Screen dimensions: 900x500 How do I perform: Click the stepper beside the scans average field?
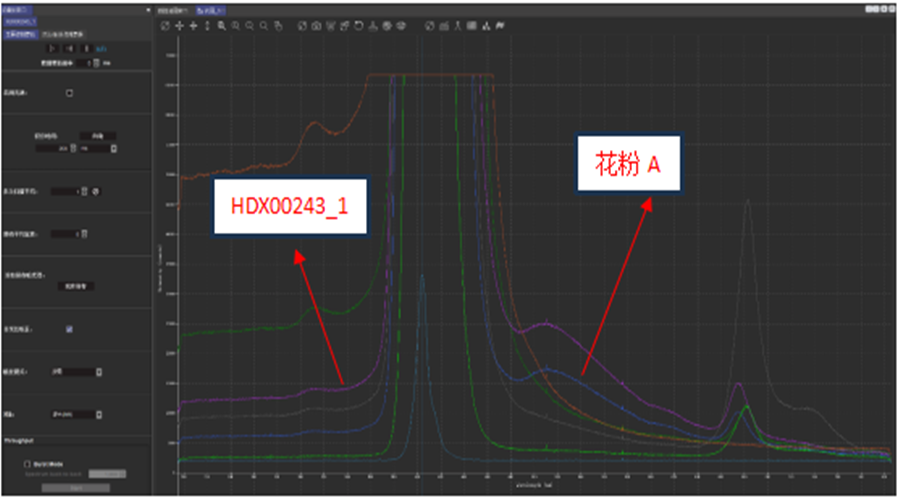85,191
